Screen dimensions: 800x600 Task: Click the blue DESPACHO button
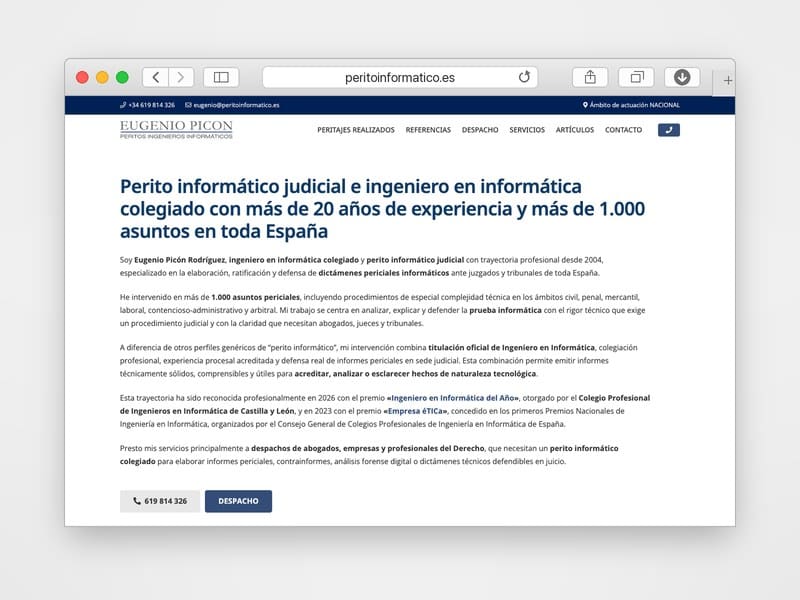point(238,501)
